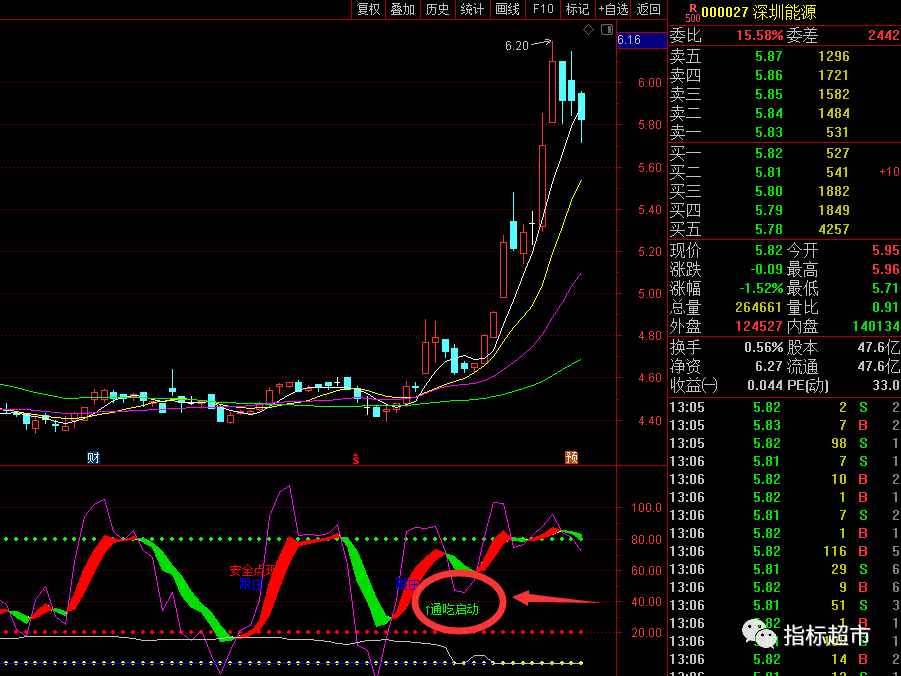Click the 内盘 value 140134
Viewport: 901px width, 676px height.
(x=876, y=327)
